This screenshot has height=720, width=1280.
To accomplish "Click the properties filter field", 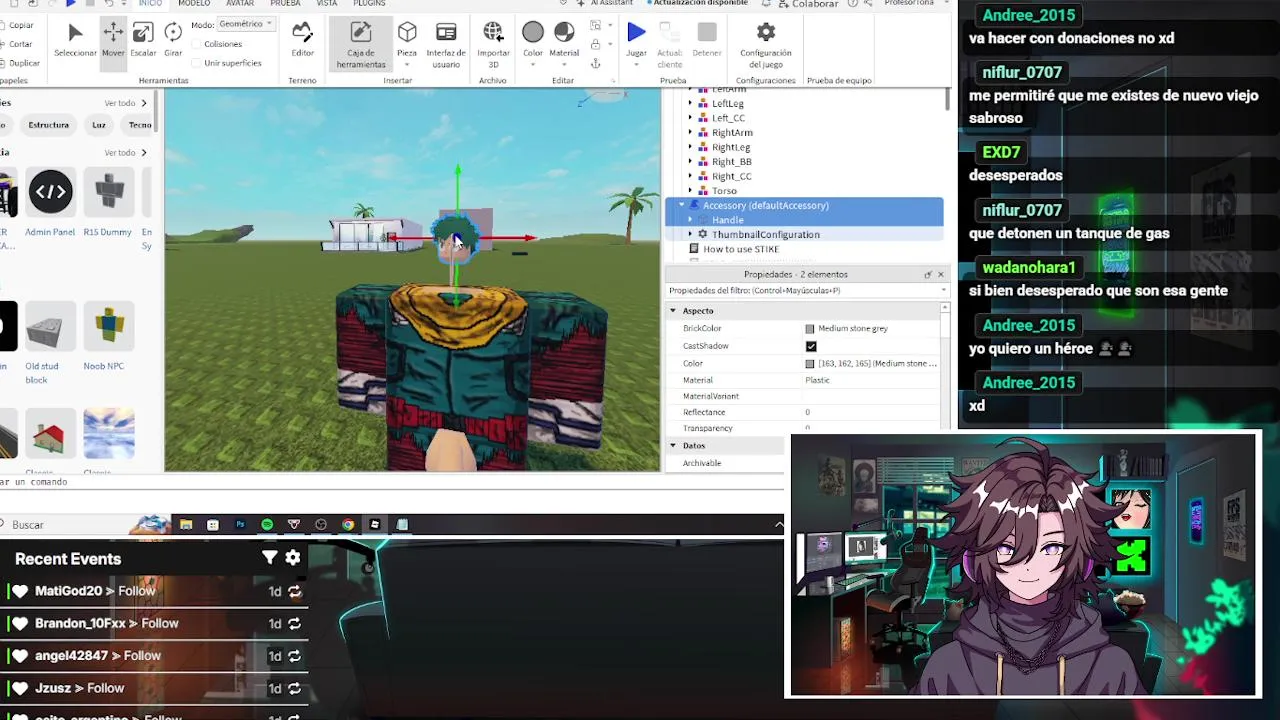I will pos(806,290).
